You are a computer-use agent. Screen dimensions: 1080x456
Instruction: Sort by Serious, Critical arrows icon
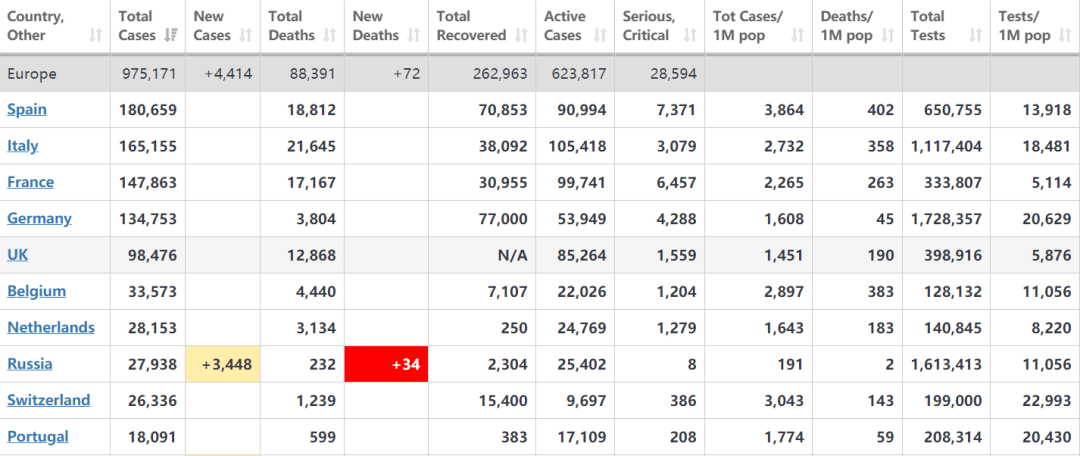pyautogui.click(x=690, y=36)
